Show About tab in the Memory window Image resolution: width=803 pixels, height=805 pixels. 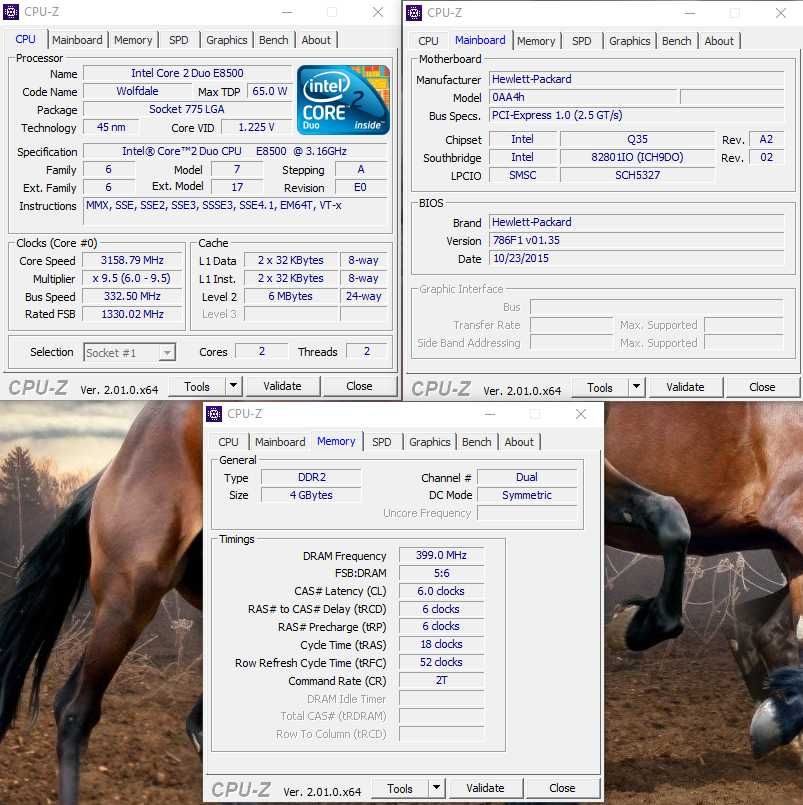point(519,442)
